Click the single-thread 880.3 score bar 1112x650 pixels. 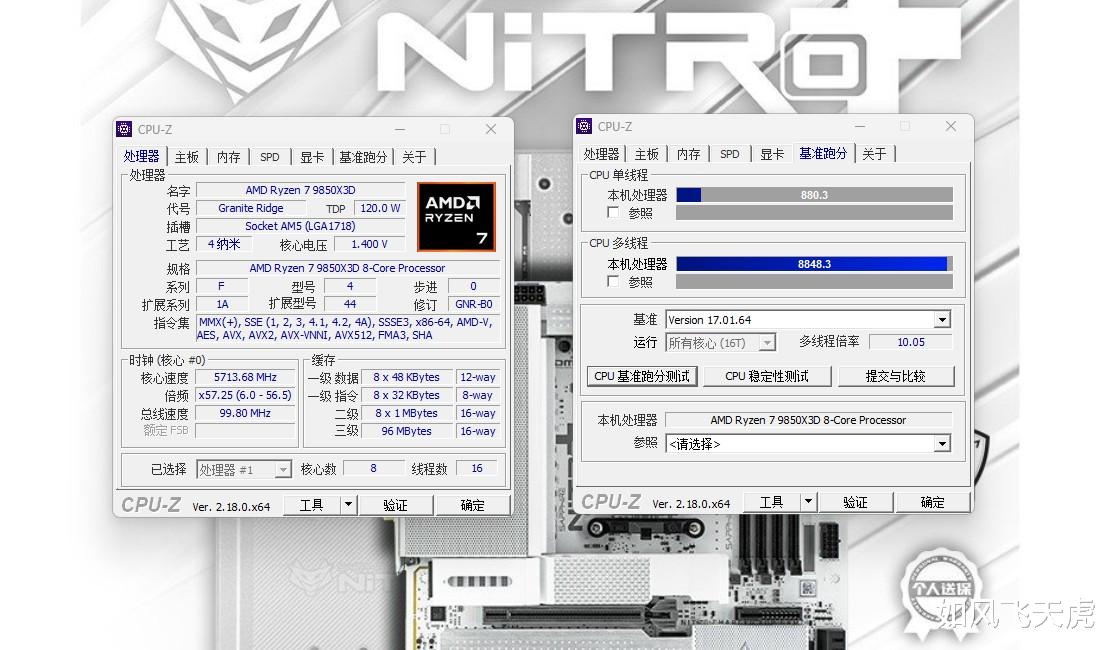[x=814, y=195]
